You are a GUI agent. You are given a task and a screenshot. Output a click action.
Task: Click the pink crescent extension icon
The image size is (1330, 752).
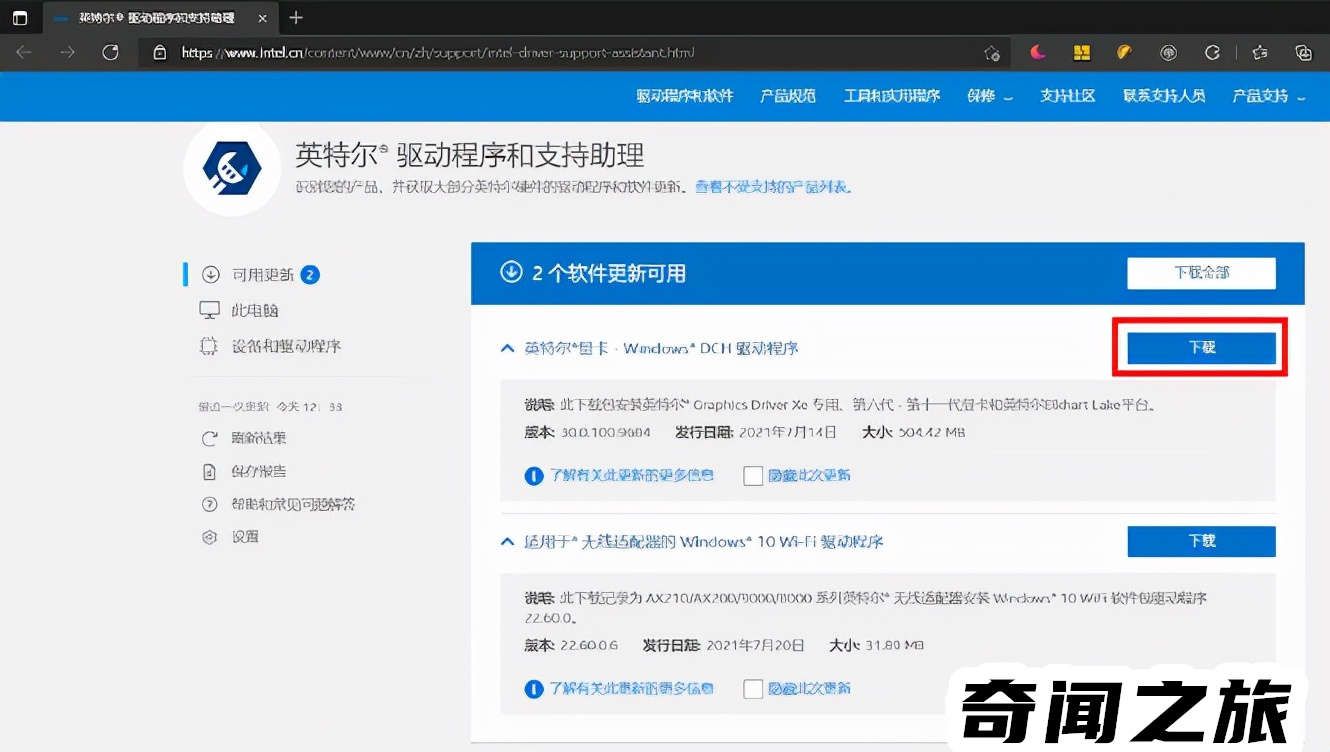pyautogui.click(x=1038, y=53)
